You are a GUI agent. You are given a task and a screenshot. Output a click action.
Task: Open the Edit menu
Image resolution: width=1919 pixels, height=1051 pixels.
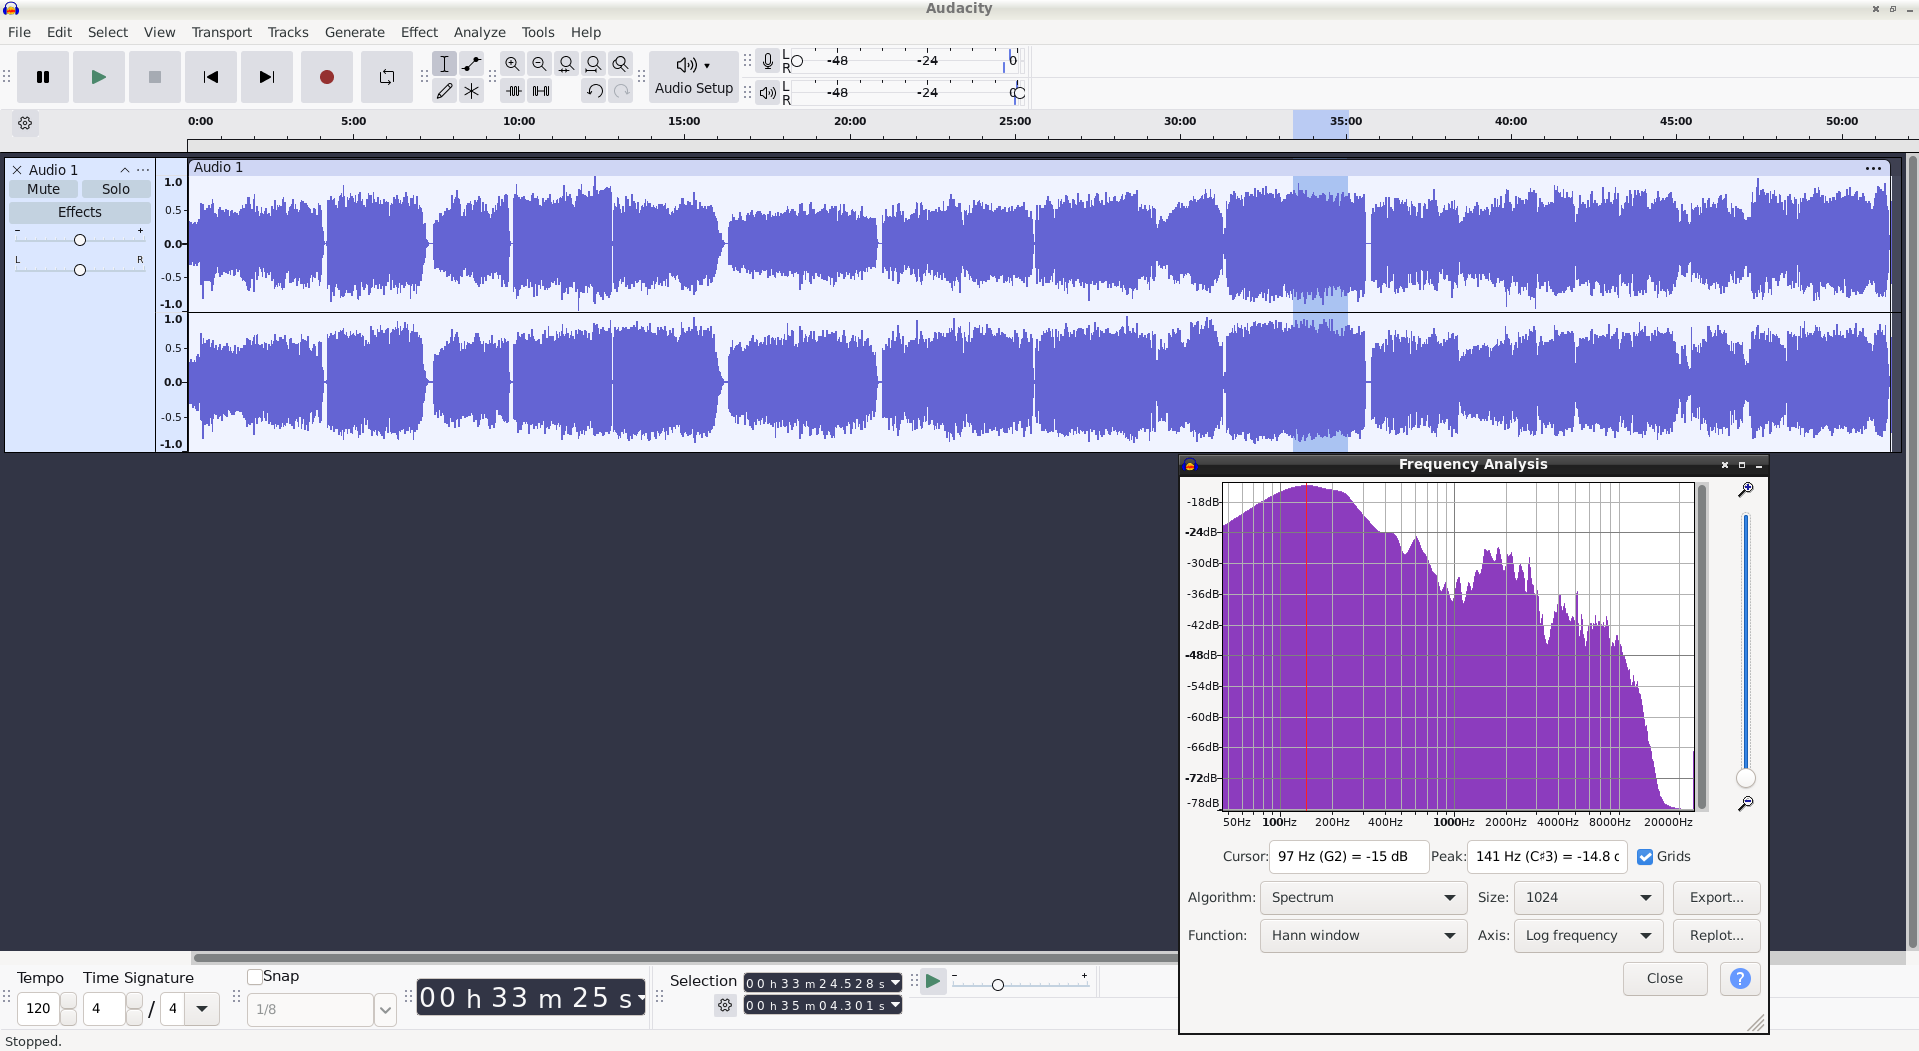59,32
